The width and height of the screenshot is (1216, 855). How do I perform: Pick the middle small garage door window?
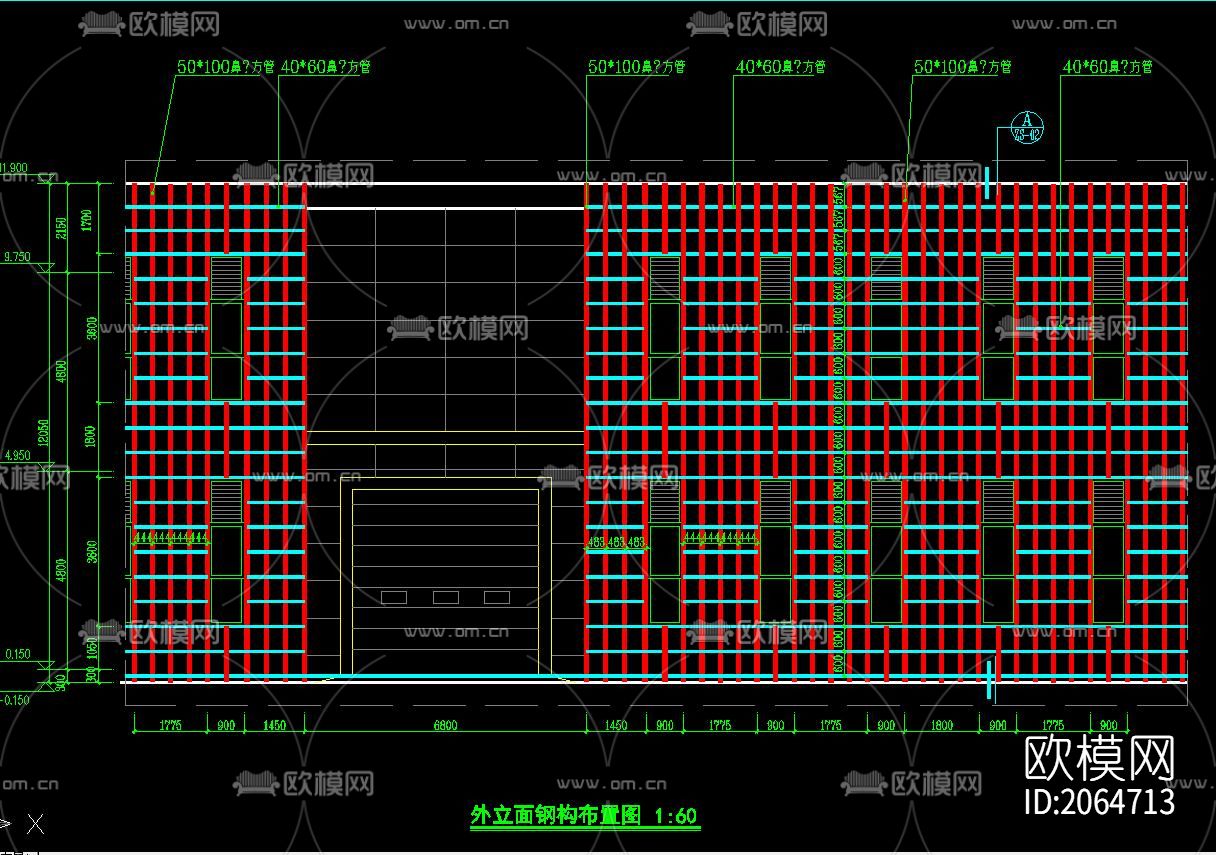[446, 597]
